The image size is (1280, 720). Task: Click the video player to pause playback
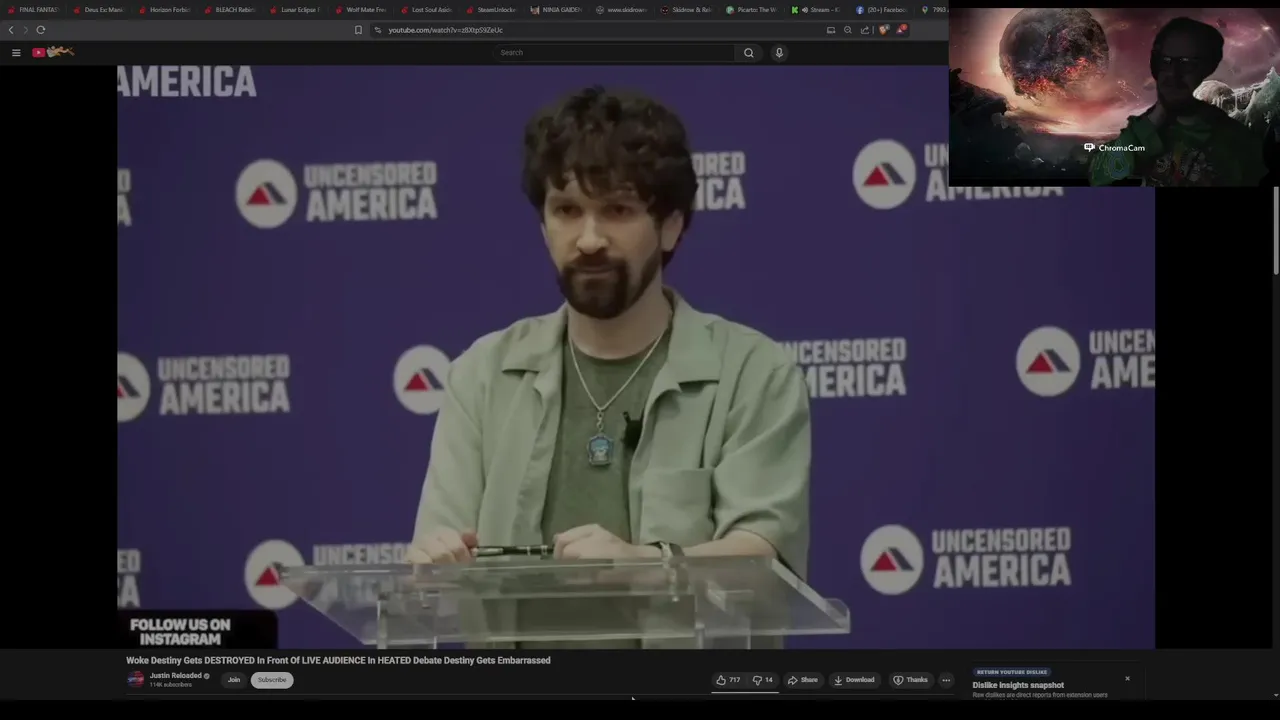636,357
